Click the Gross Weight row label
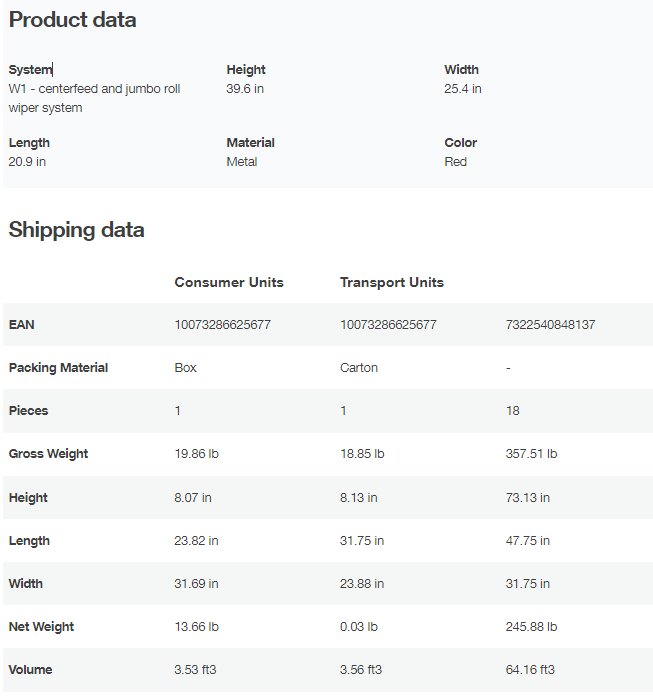The height and width of the screenshot is (697, 653). click(x=48, y=454)
